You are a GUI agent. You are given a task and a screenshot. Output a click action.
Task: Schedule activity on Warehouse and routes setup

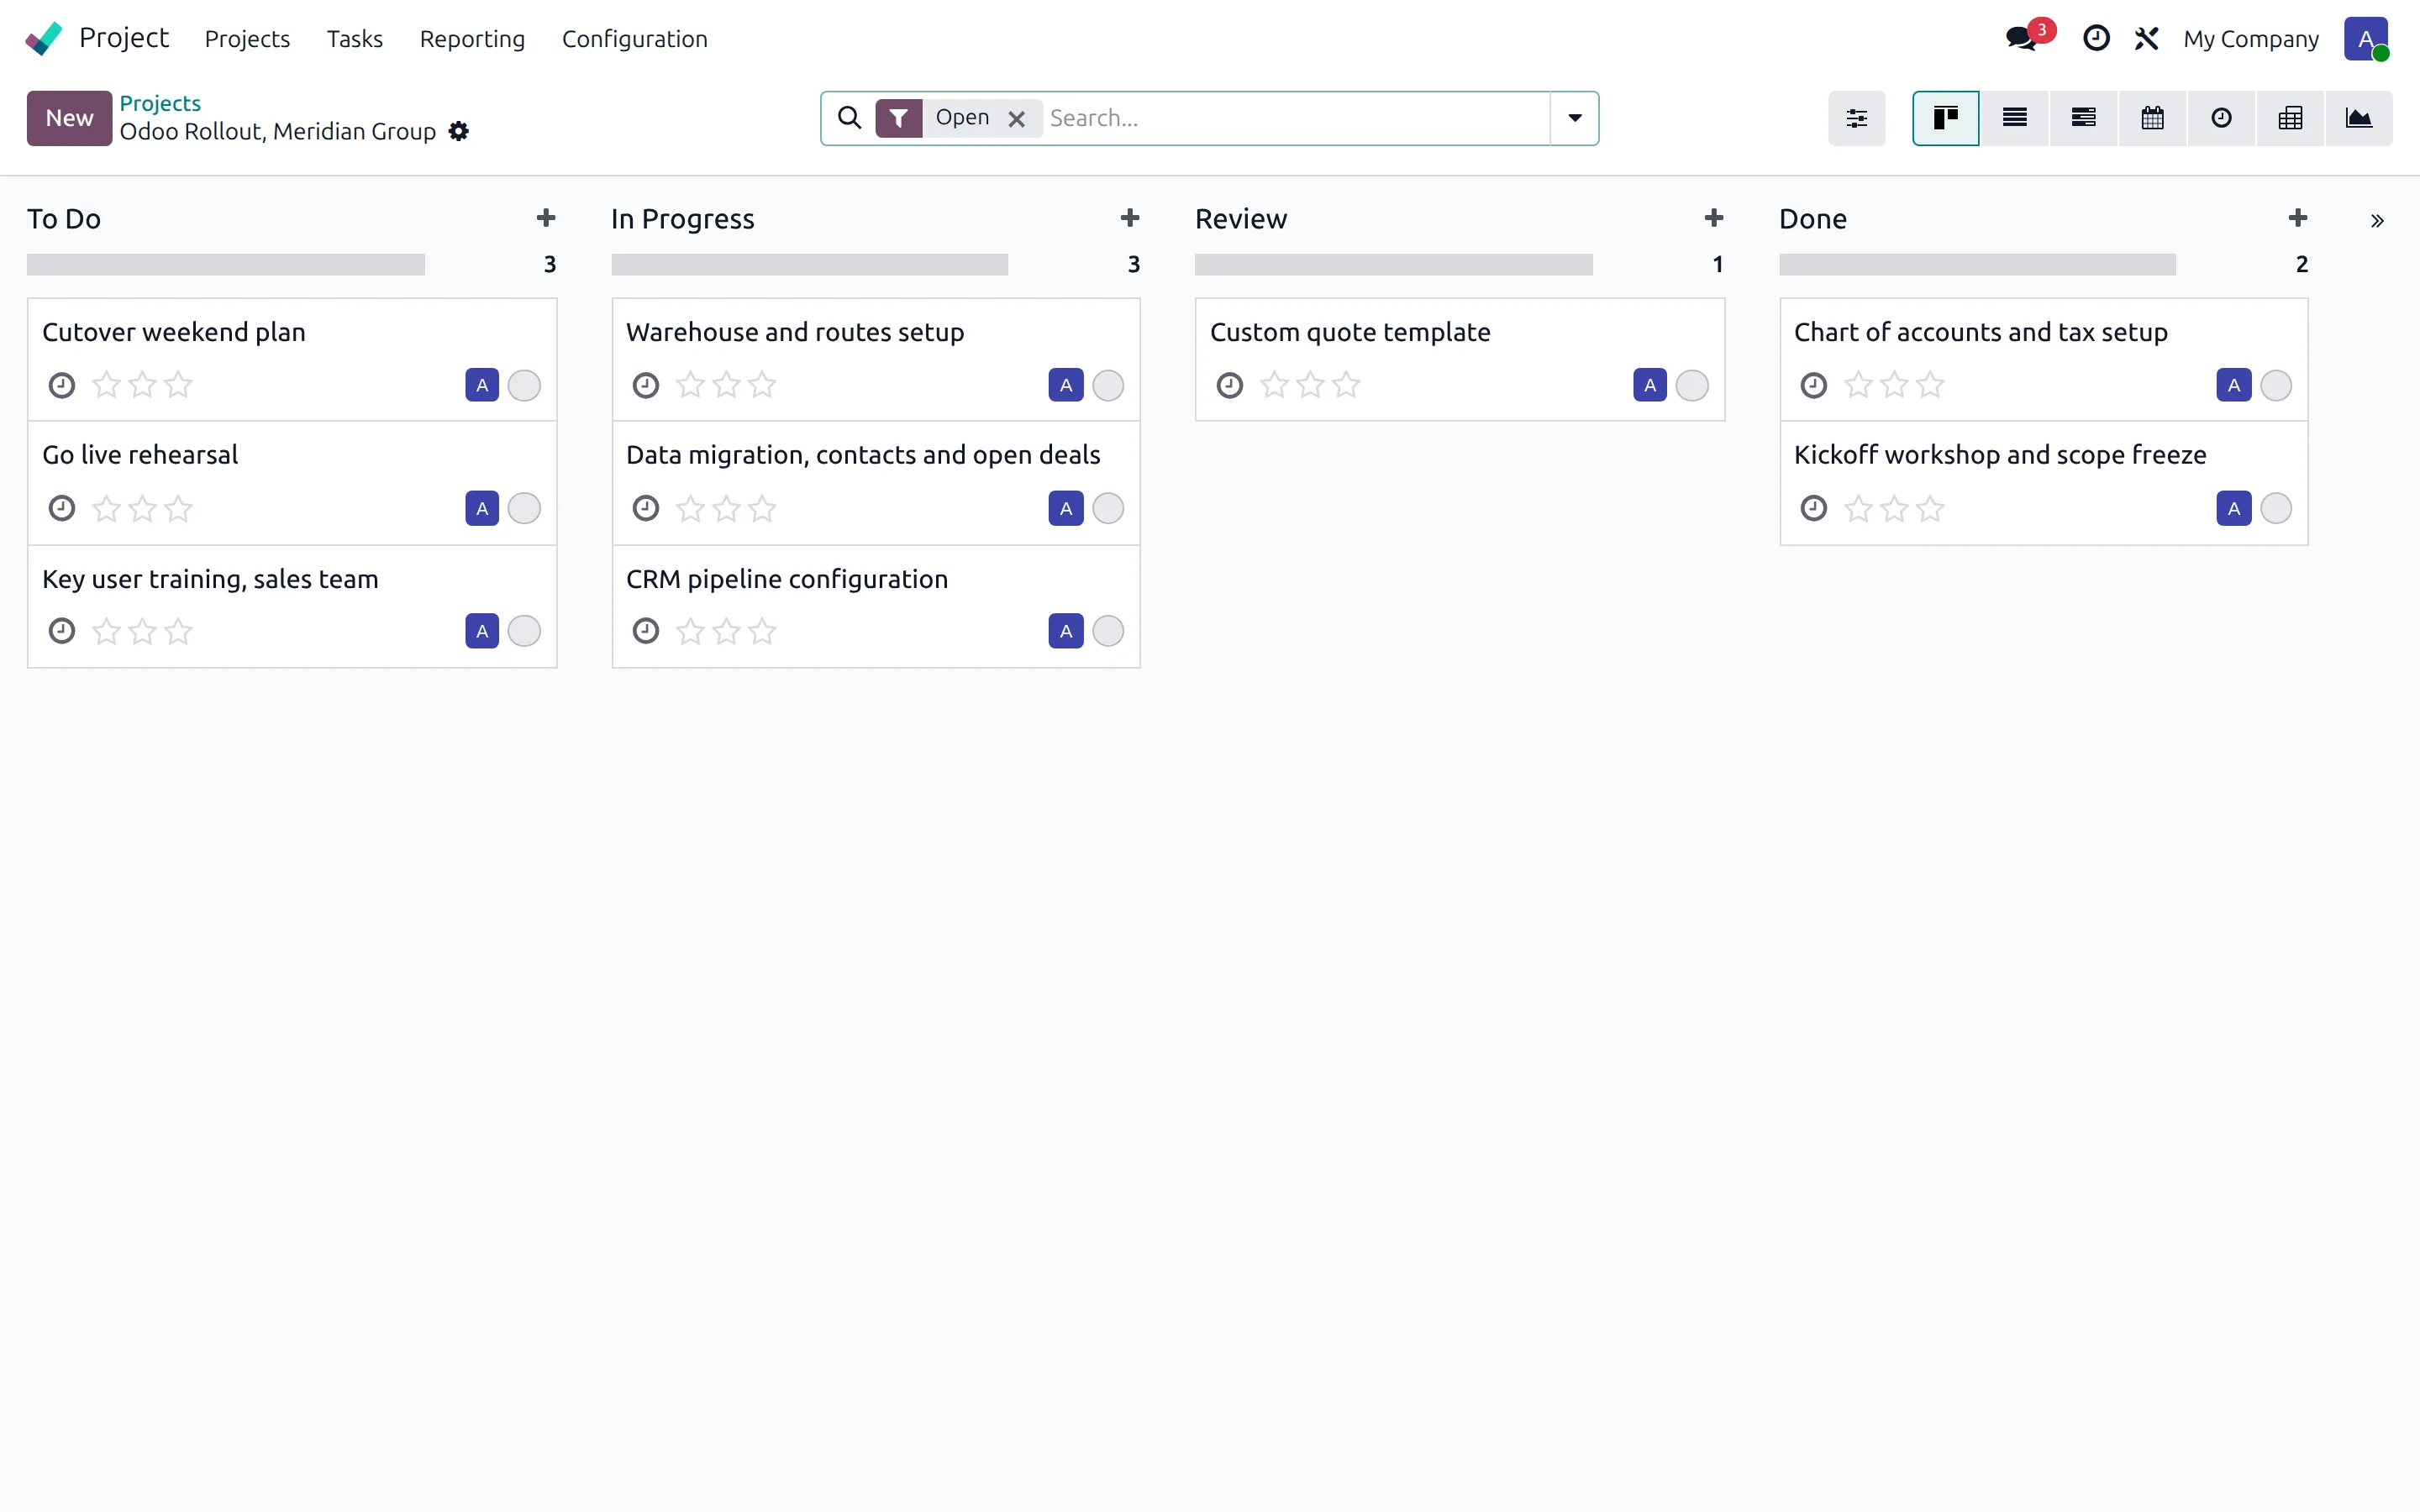point(646,385)
